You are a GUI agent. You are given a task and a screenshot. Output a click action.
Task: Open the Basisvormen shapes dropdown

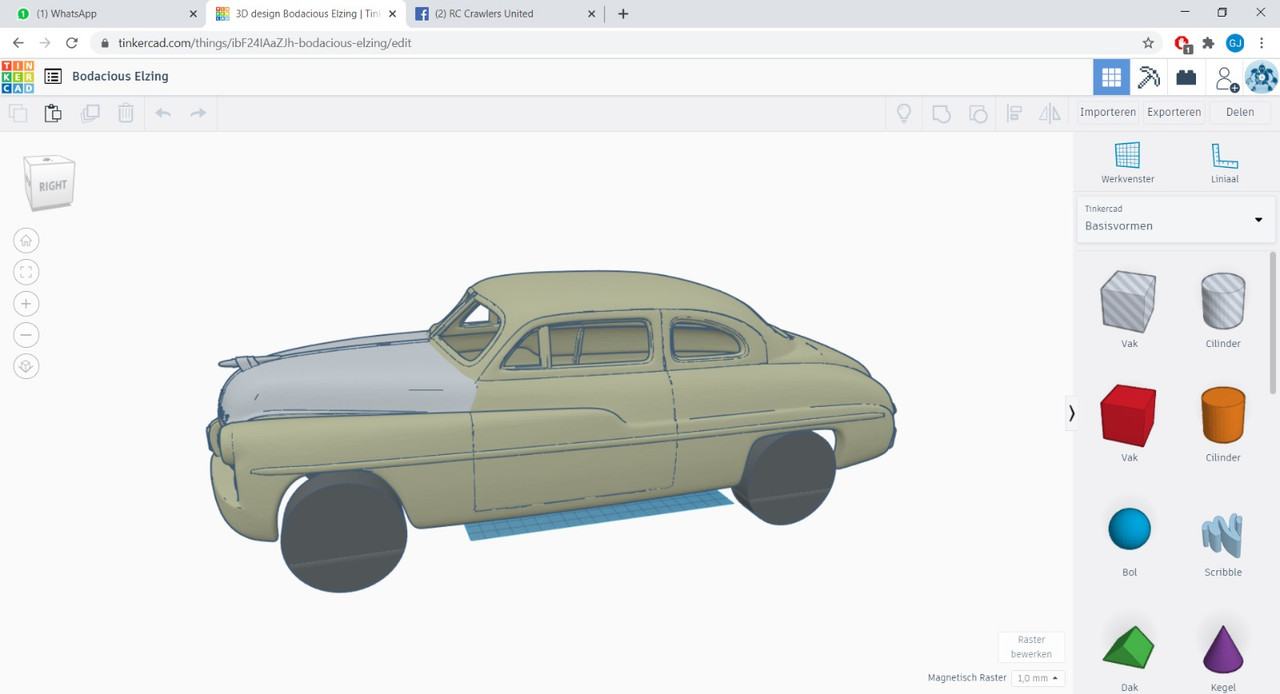[x=1175, y=219]
